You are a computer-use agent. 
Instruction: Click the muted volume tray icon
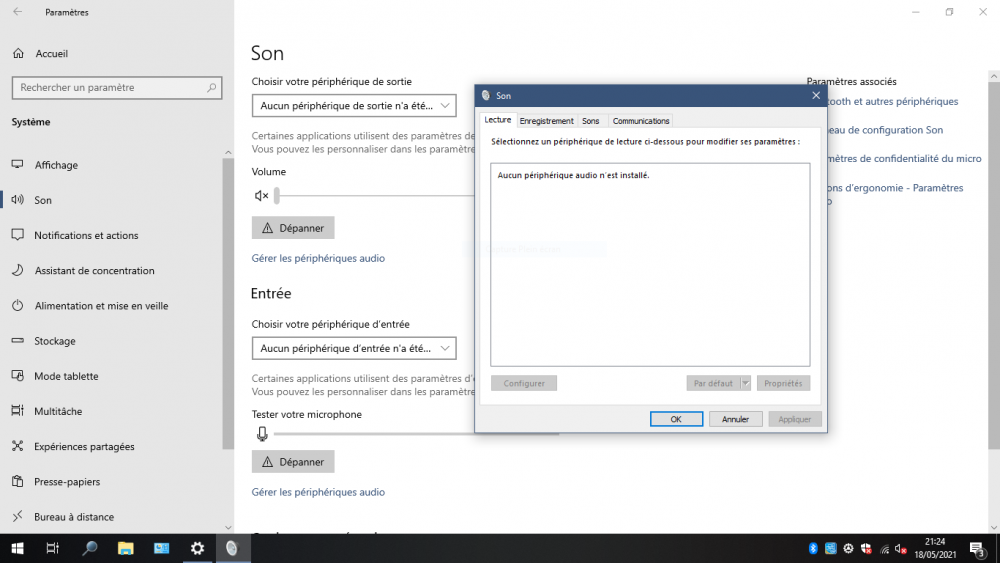click(901, 549)
